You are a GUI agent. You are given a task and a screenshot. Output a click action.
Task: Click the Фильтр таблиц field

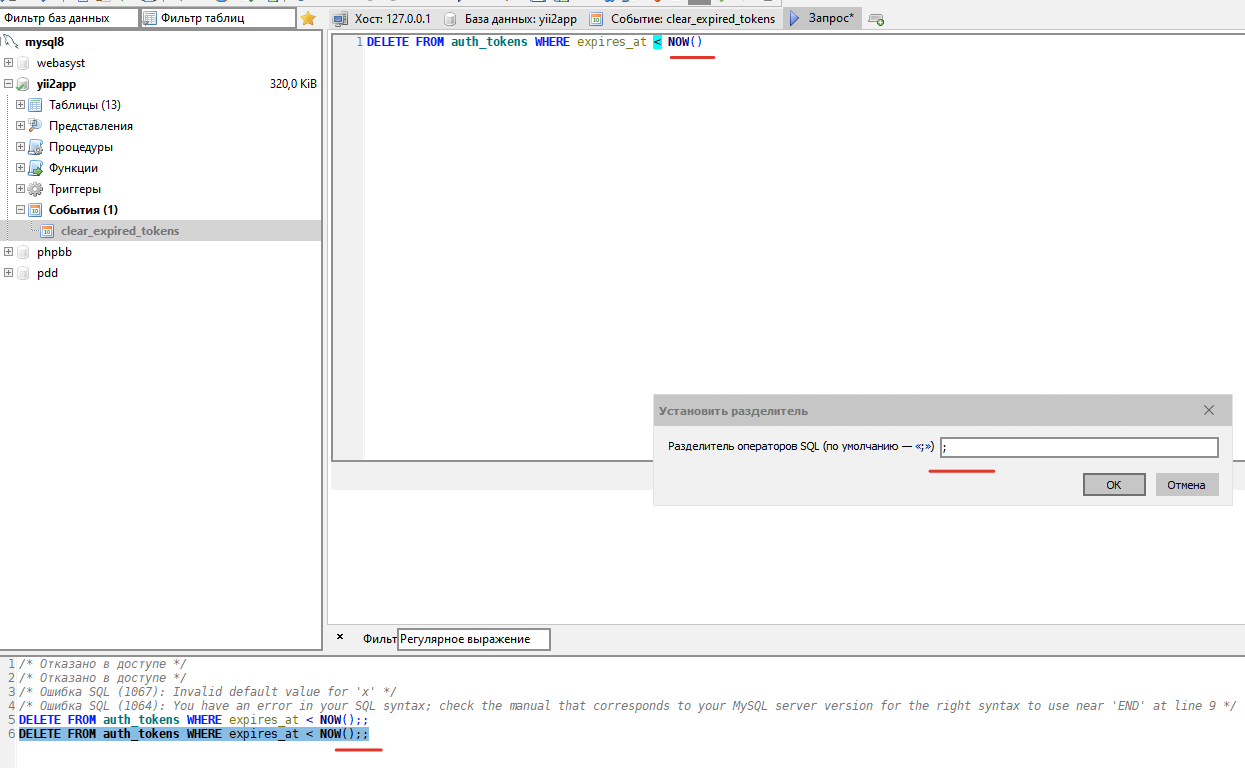pos(218,18)
